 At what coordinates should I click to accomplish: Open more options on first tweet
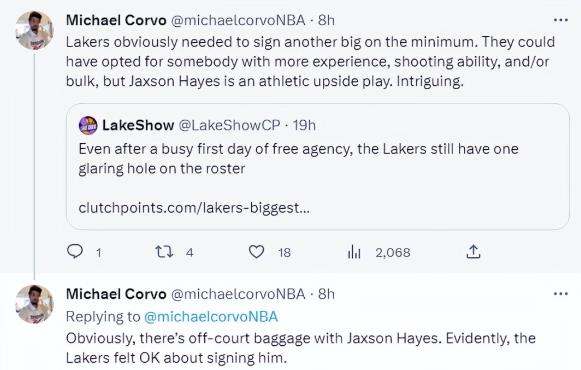click(x=560, y=20)
